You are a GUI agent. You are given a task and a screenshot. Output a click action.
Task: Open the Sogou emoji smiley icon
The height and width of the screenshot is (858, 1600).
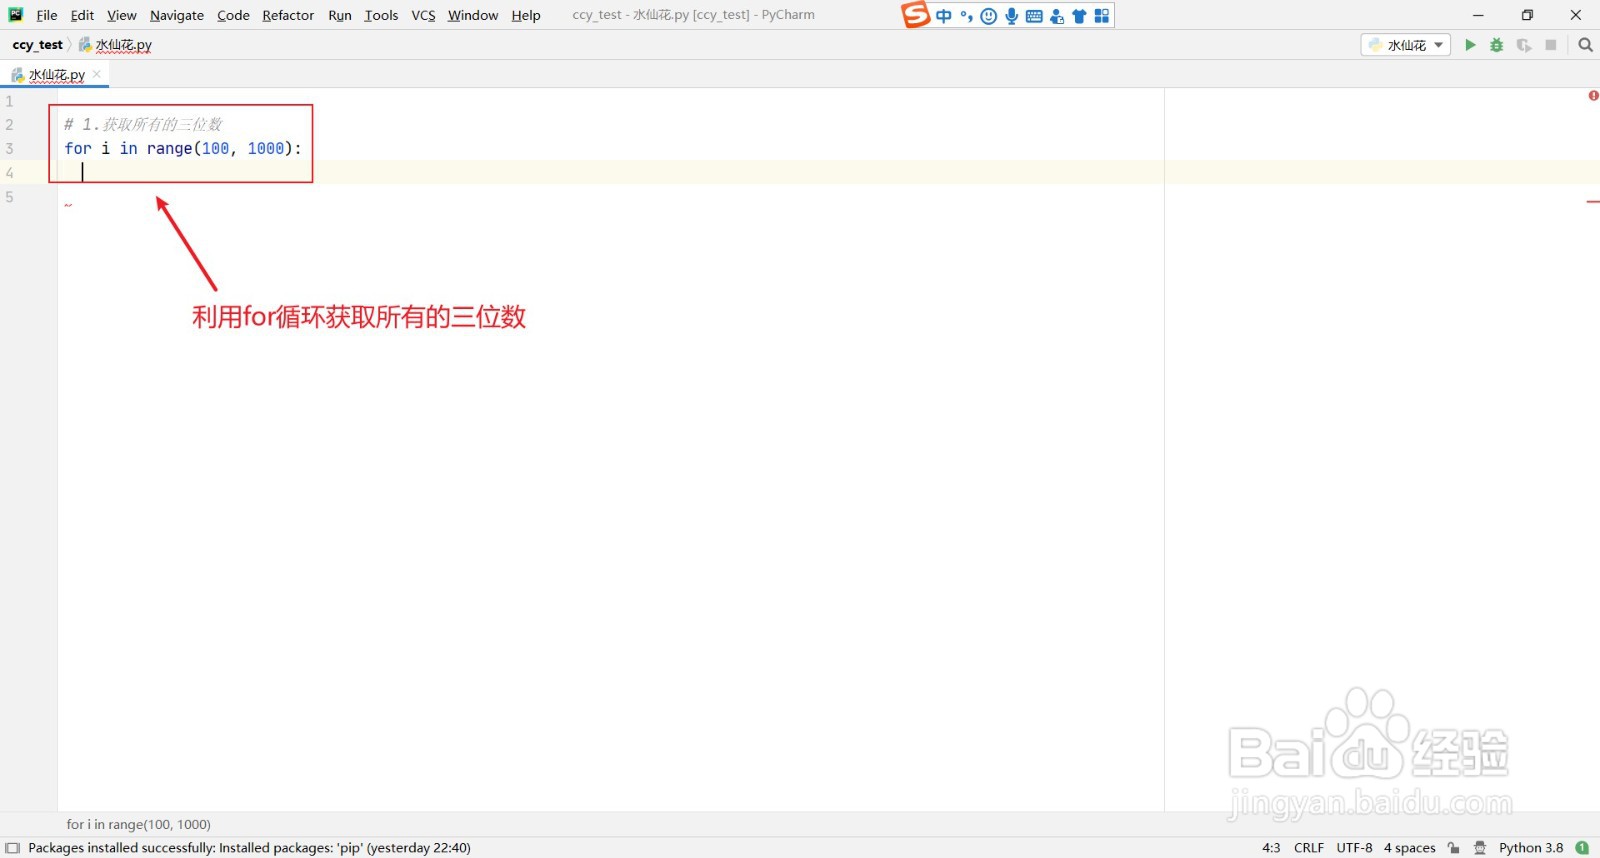point(989,16)
